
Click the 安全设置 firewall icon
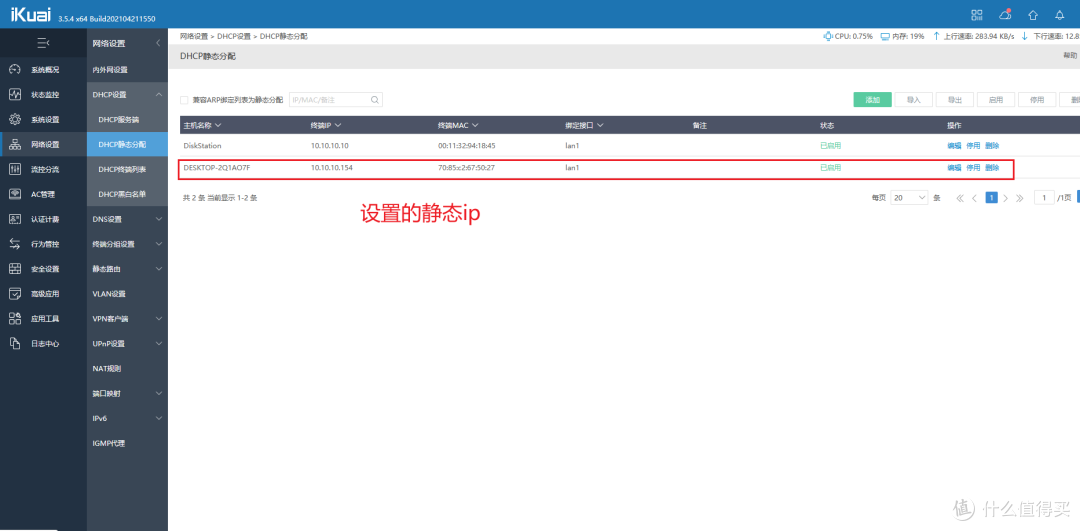tap(15, 269)
